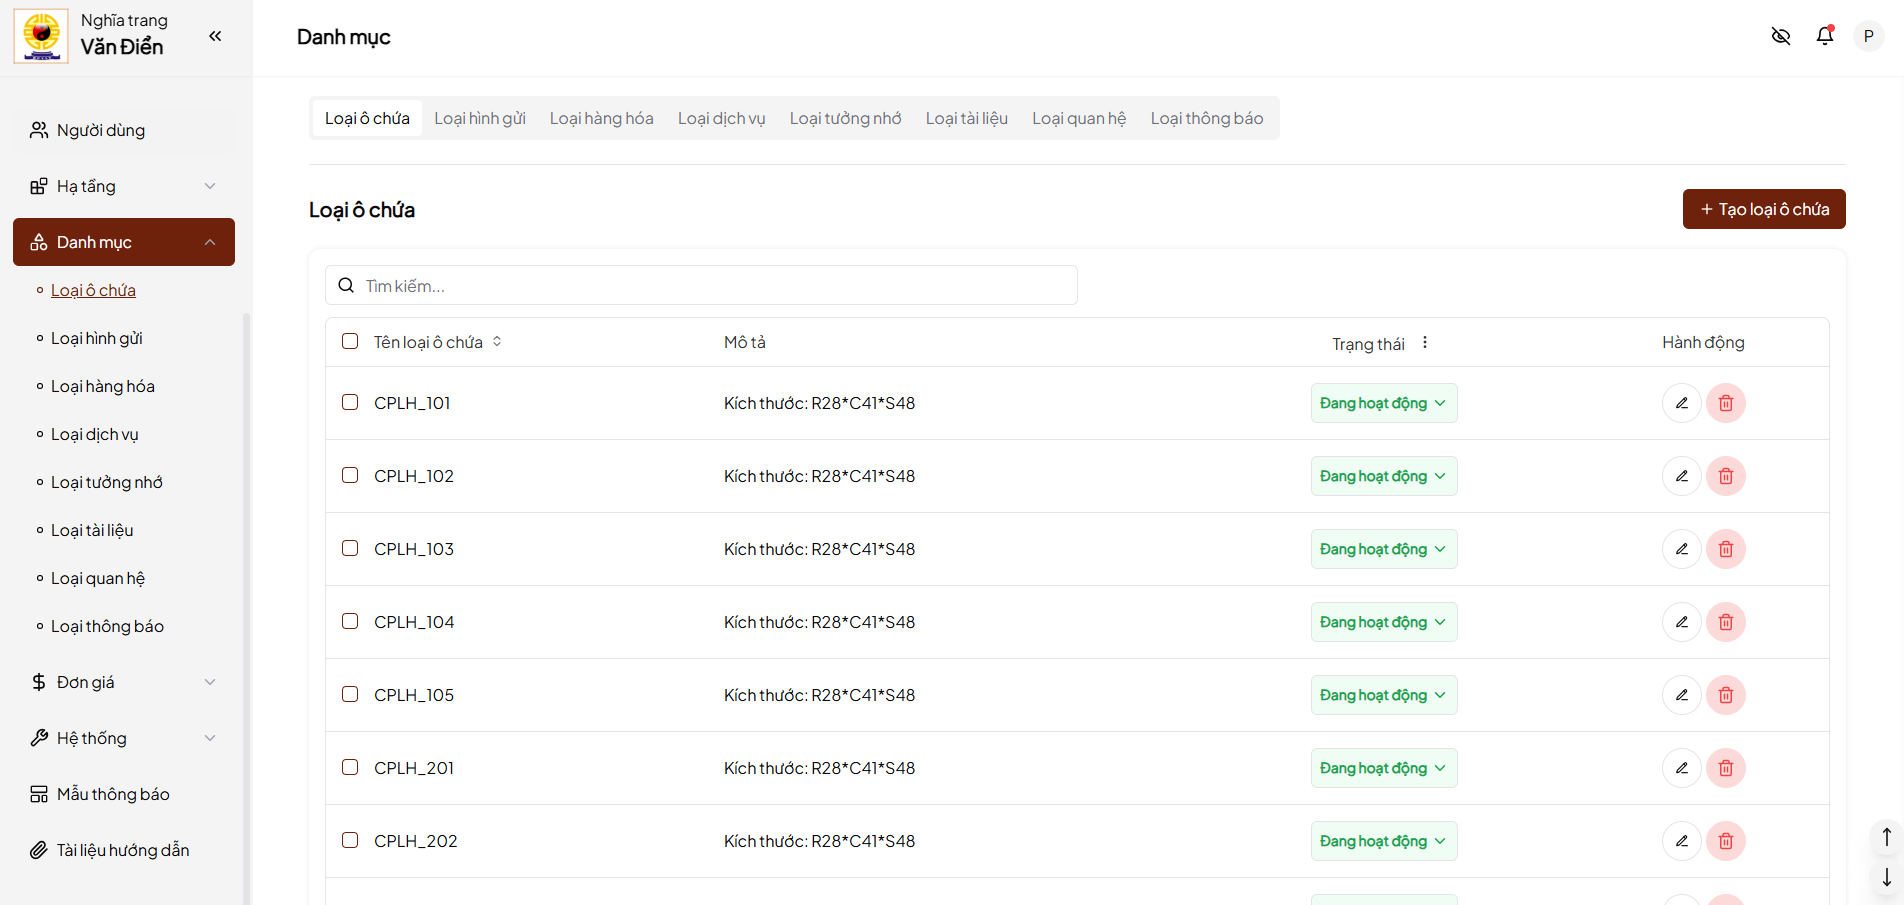Toggle the crossed-out eye visibility icon
This screenshot has width=1904, height=905.
pos(1781,36)
